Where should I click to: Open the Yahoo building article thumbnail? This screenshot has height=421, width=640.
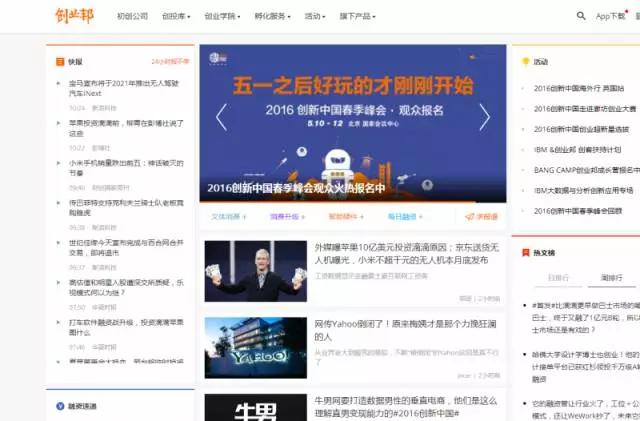[x=256, y=347]
